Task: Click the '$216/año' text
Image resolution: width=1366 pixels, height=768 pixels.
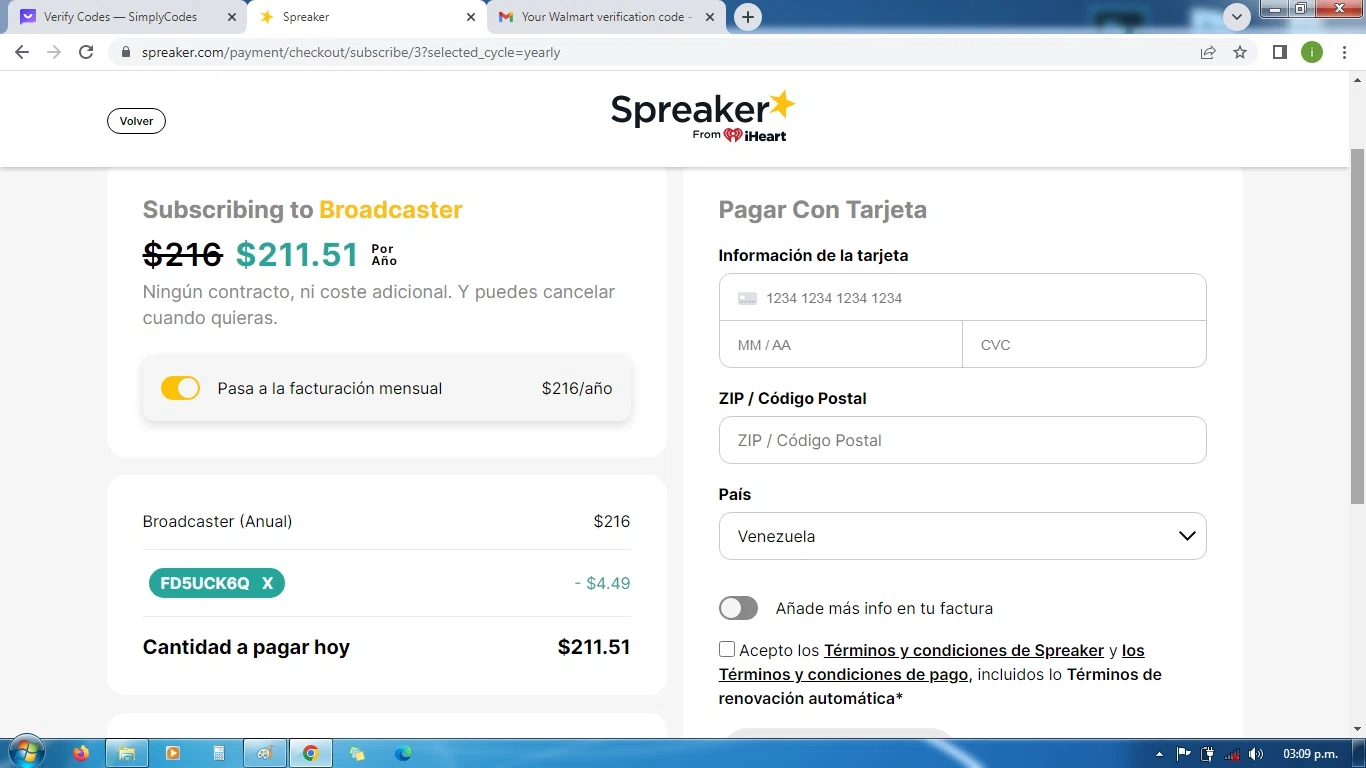Action: coord(577,388)
